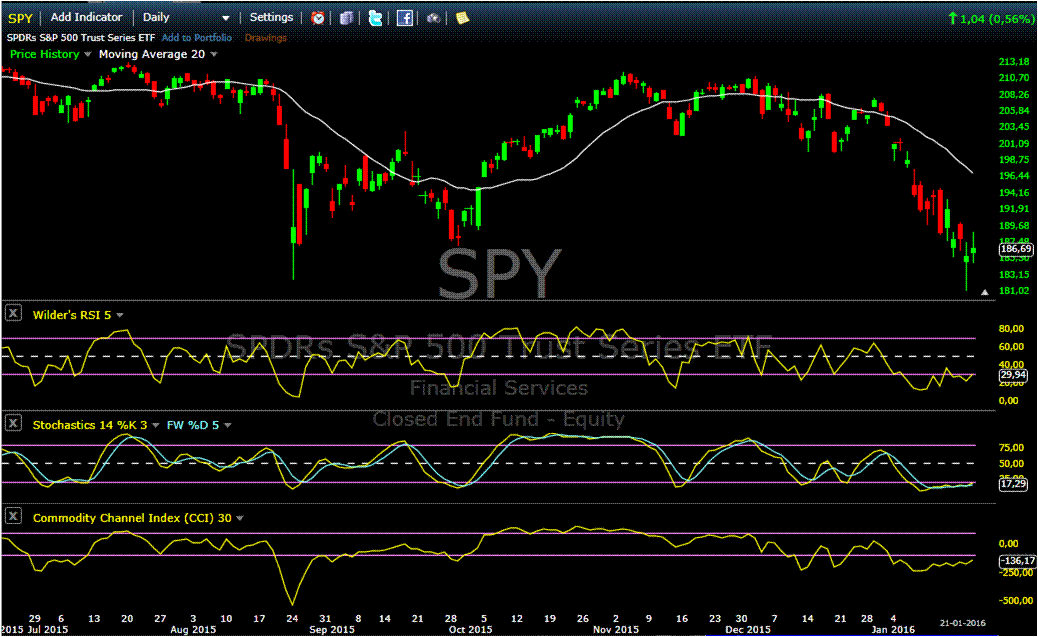1038x637 pixels.
Task: Open the yellow sticky note icon
Action: [x=462, y=18]
